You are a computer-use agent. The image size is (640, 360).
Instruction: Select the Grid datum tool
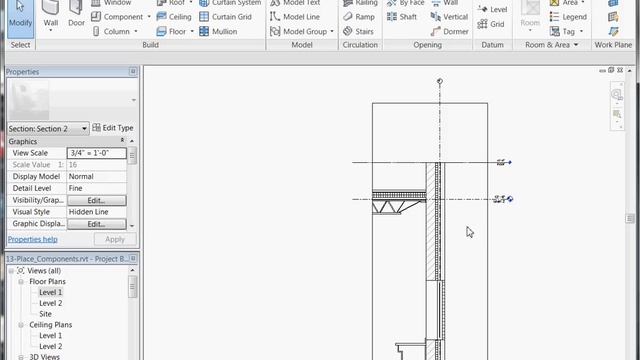tap(490, 24)
